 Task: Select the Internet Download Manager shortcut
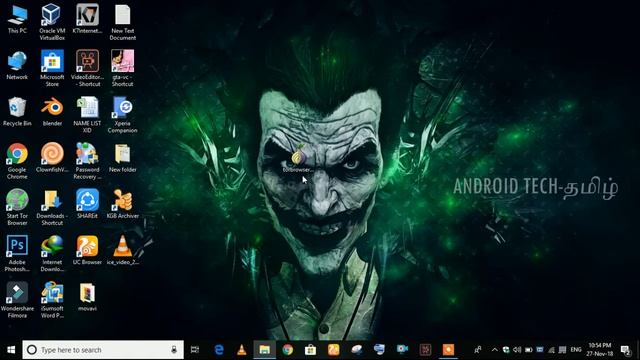click(52, 253)
